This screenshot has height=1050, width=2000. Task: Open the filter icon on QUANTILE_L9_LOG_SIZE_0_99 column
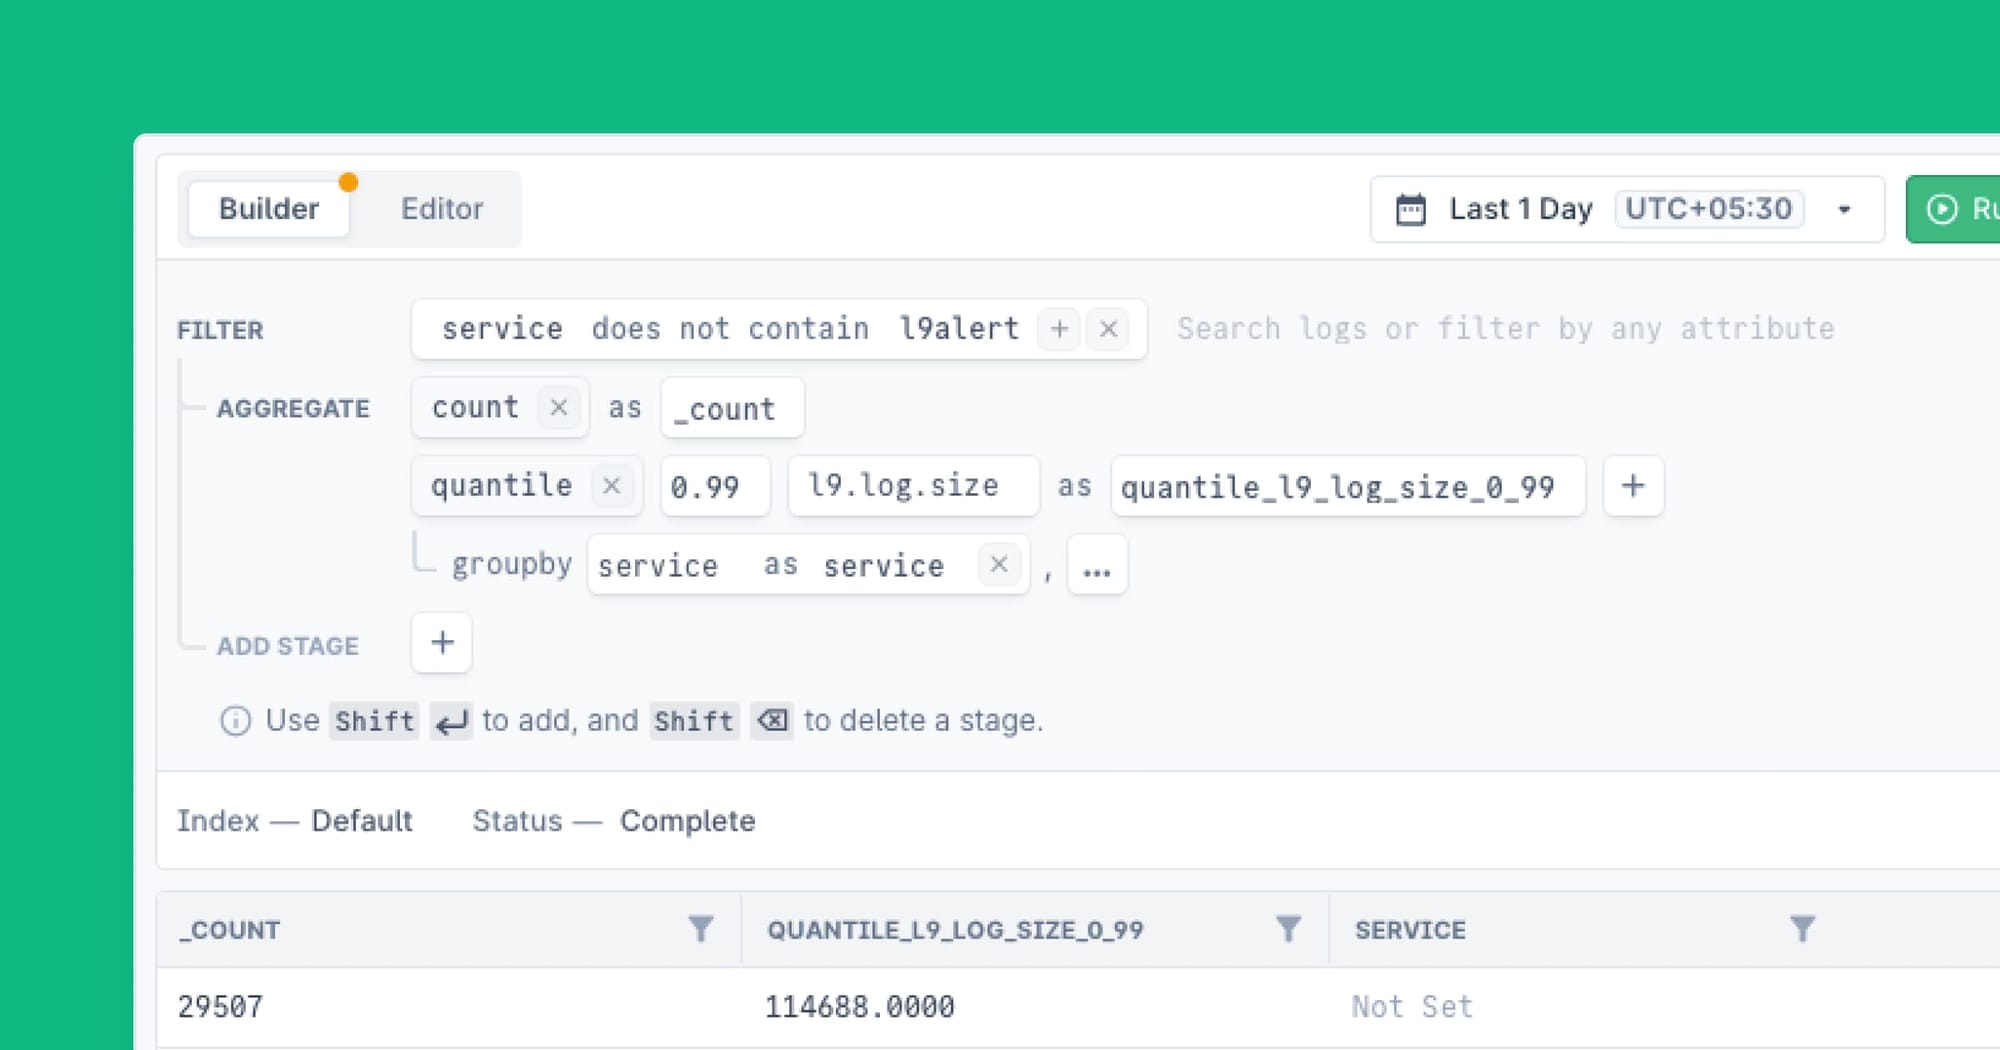pyautogui.click(x=1288, y=929)
